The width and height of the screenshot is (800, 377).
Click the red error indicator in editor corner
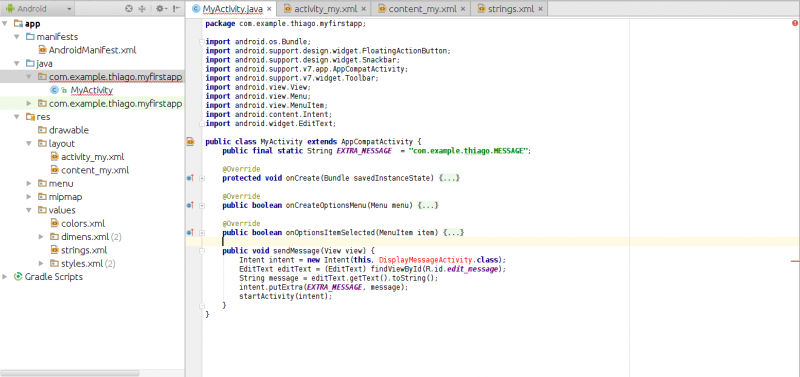(x=794, y=23)
